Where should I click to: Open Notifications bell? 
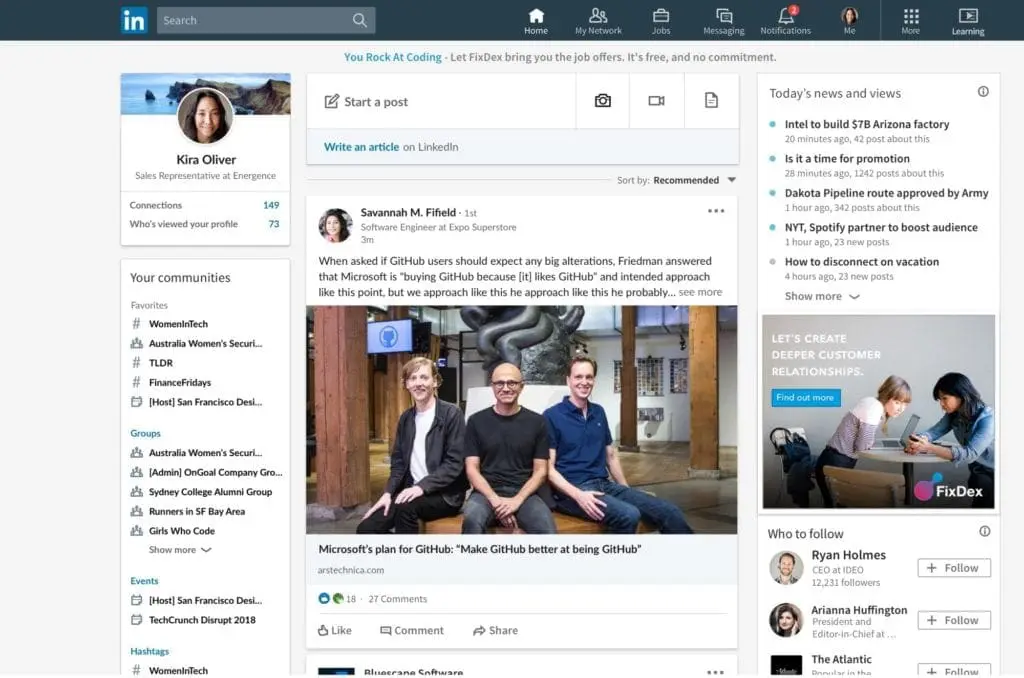(x=786, y=21)
